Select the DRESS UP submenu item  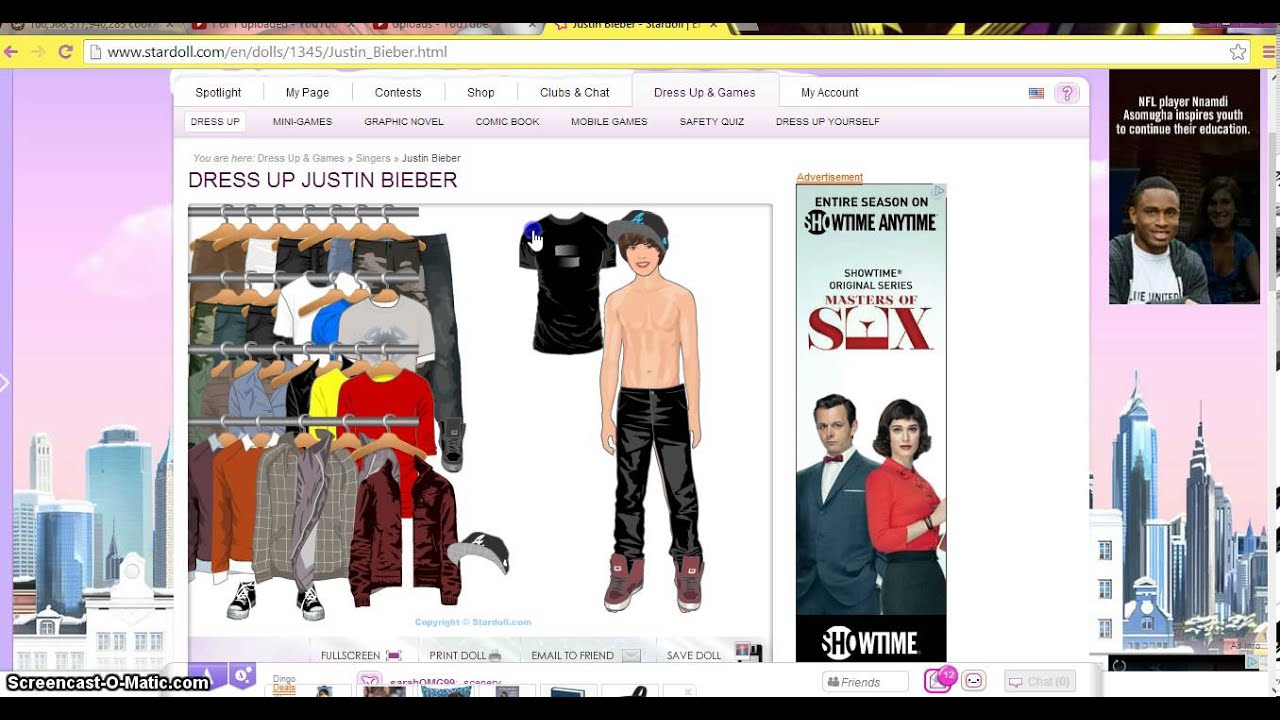tap(215, 122)
